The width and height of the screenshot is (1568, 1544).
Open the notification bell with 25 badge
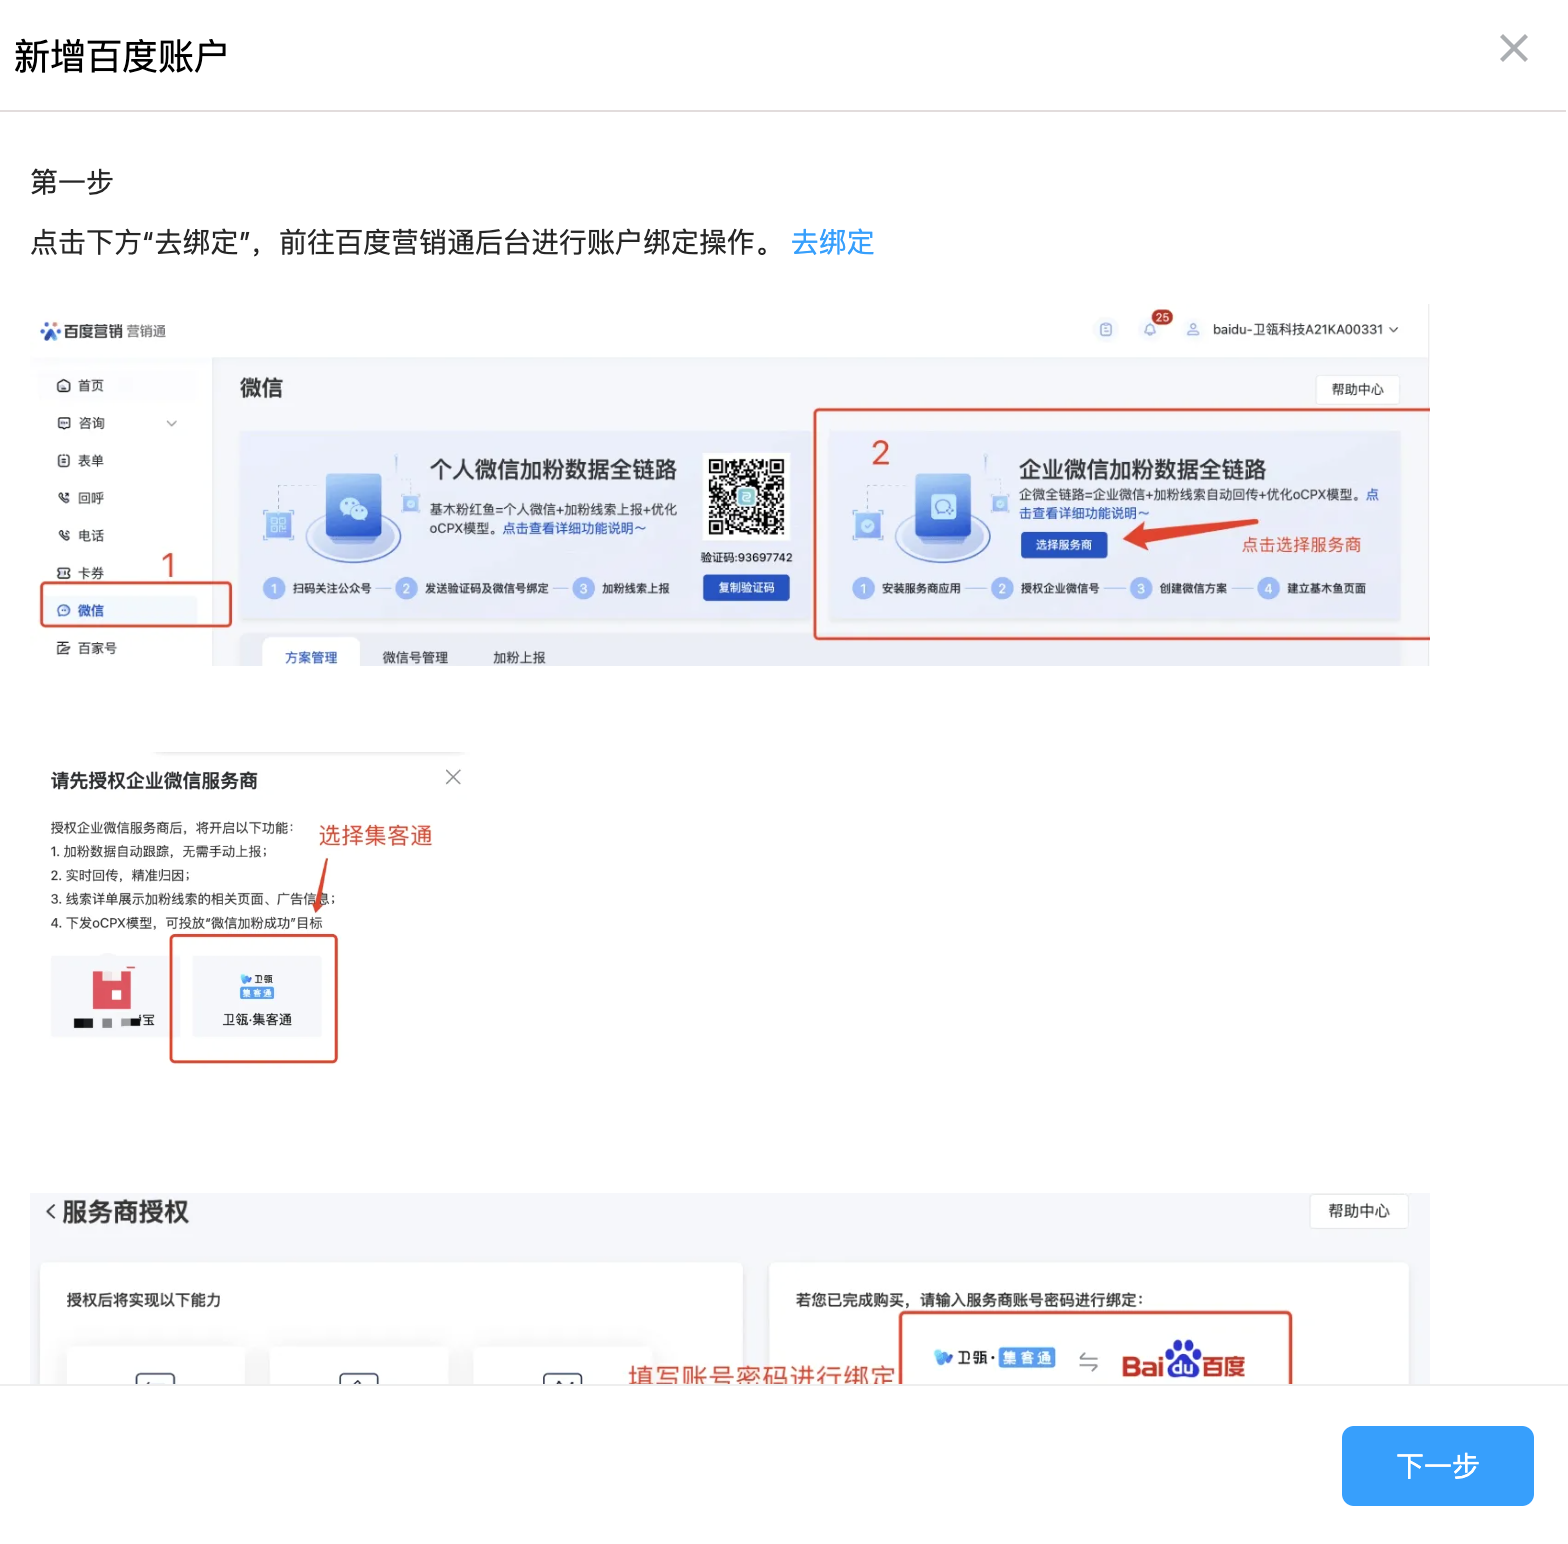[1151, 329]
